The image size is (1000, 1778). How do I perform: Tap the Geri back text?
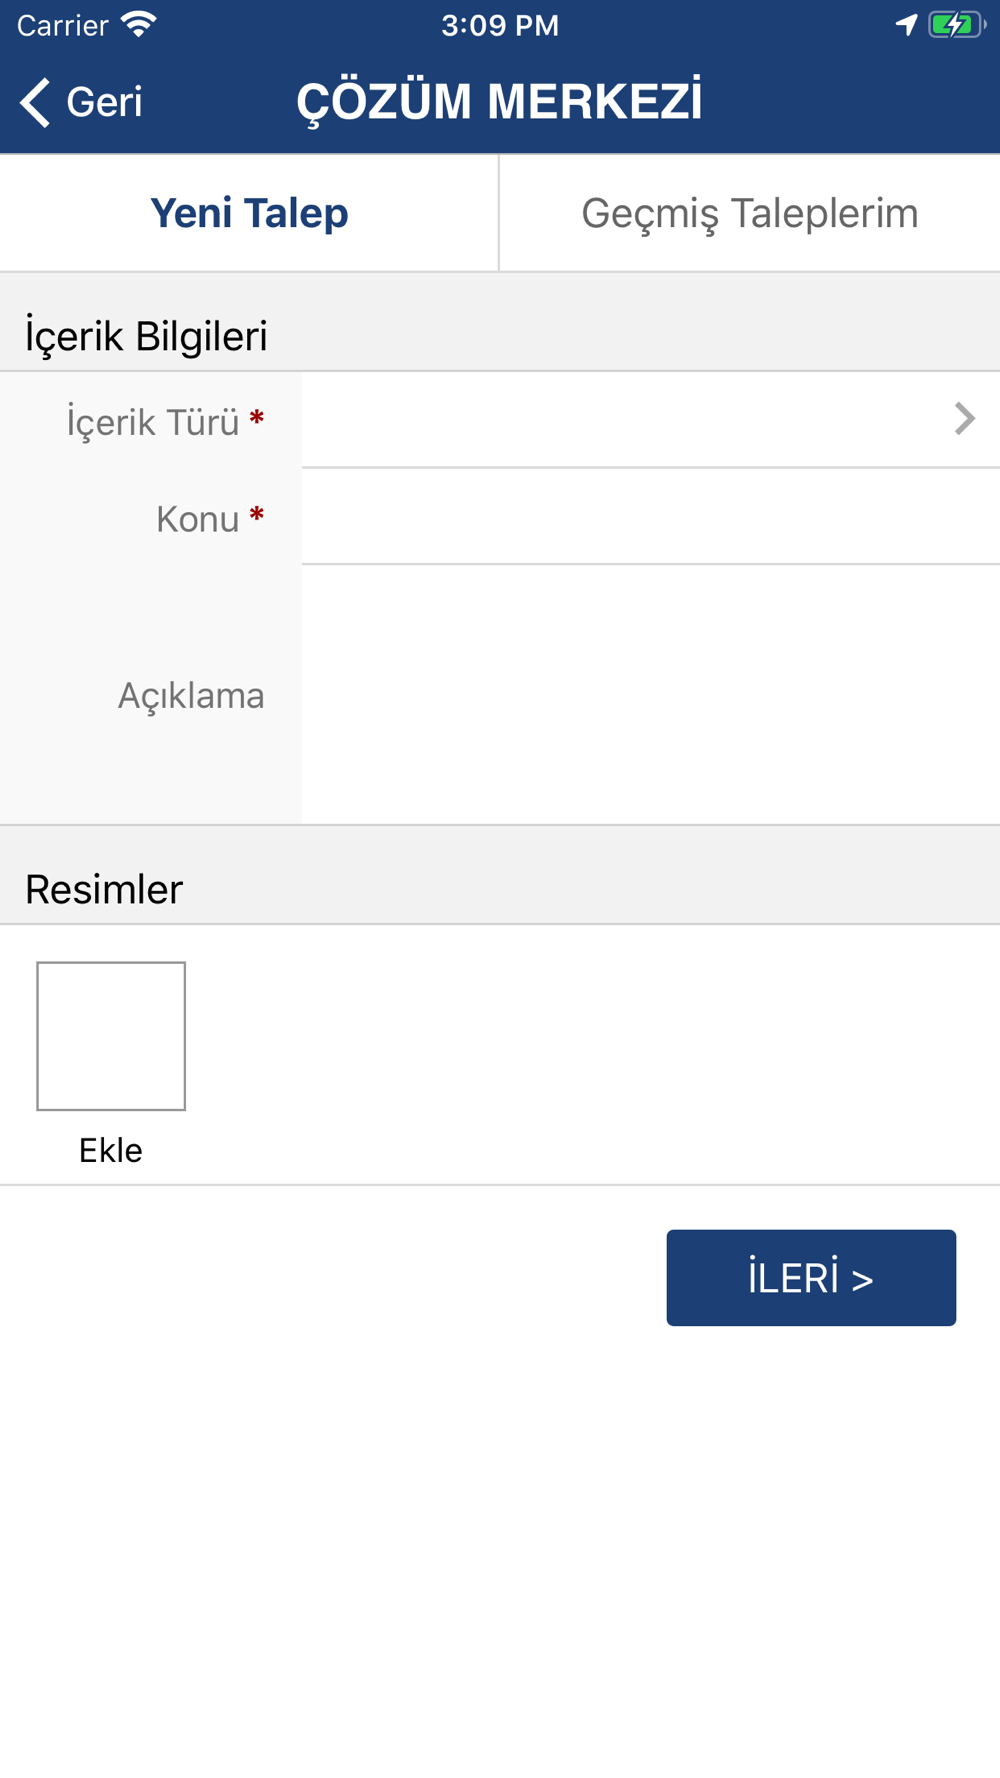(104, 102)
